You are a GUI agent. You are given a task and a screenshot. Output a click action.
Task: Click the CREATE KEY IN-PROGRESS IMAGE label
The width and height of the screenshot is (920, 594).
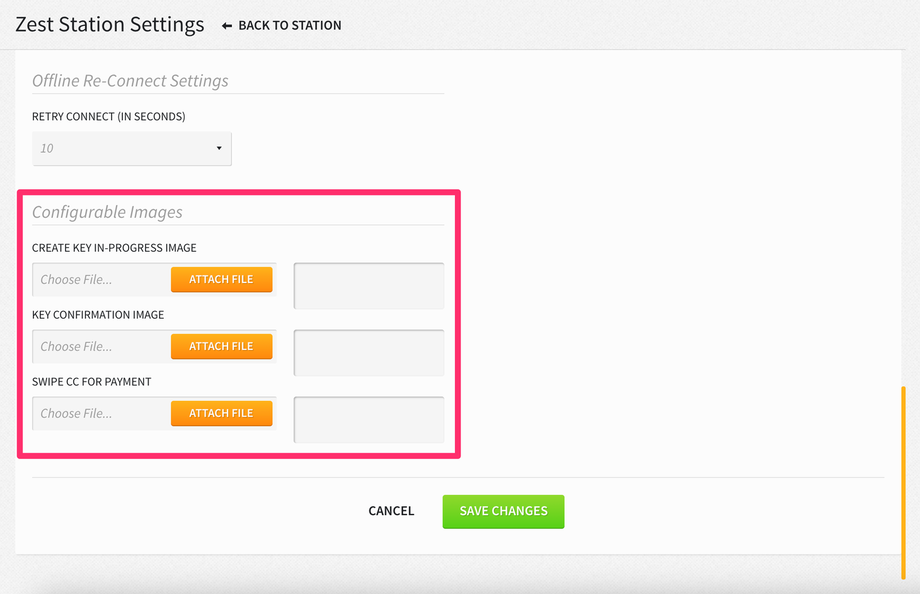(114, 248)
